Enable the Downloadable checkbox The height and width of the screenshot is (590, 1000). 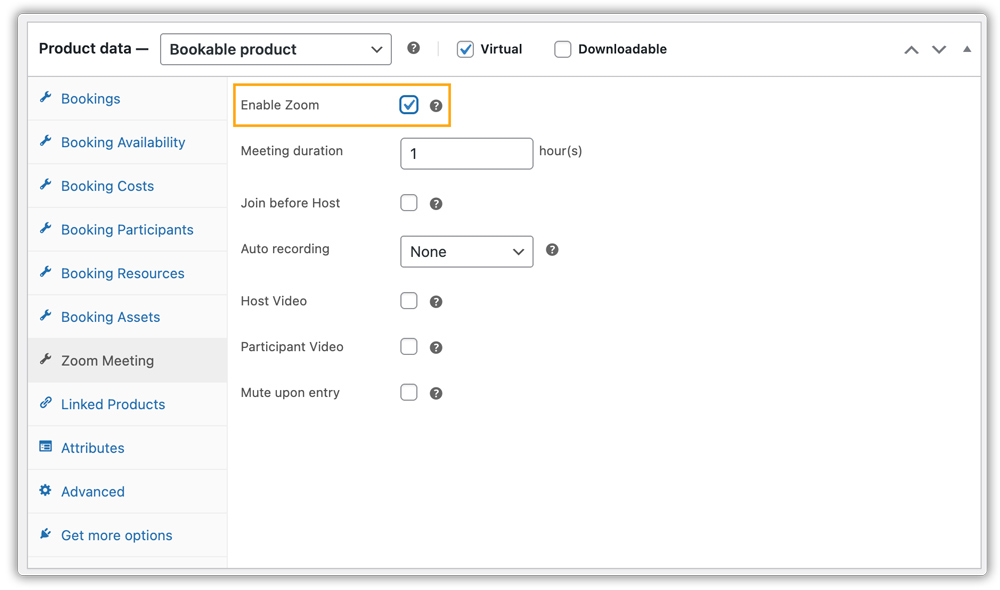(x=563, y=48)
